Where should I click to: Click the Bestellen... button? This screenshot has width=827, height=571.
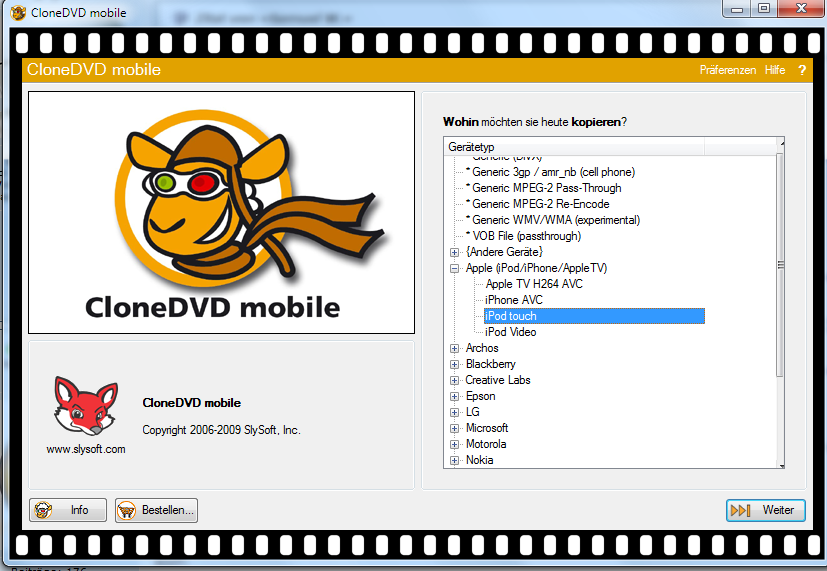[157, 510]
